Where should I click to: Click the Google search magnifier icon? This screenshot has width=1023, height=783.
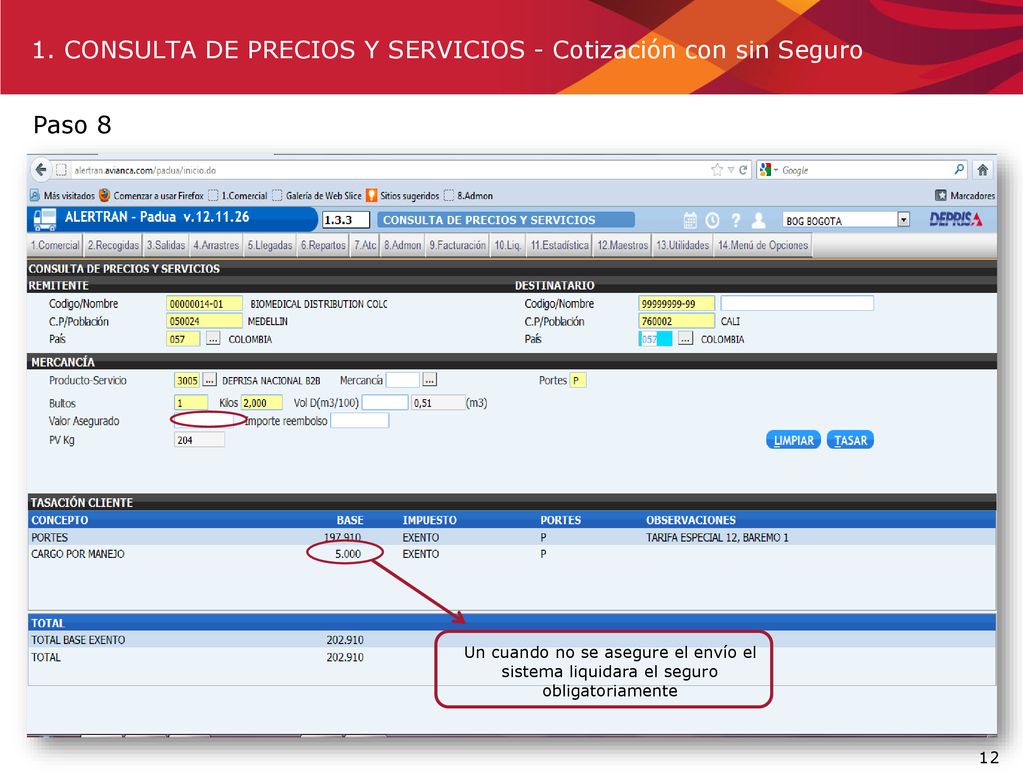(x=959, y=170)
